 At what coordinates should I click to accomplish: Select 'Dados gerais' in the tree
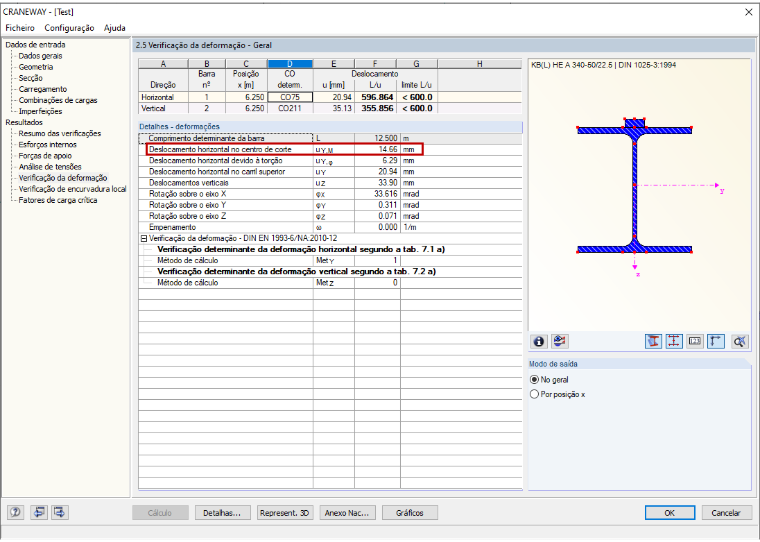click(40, 56)
